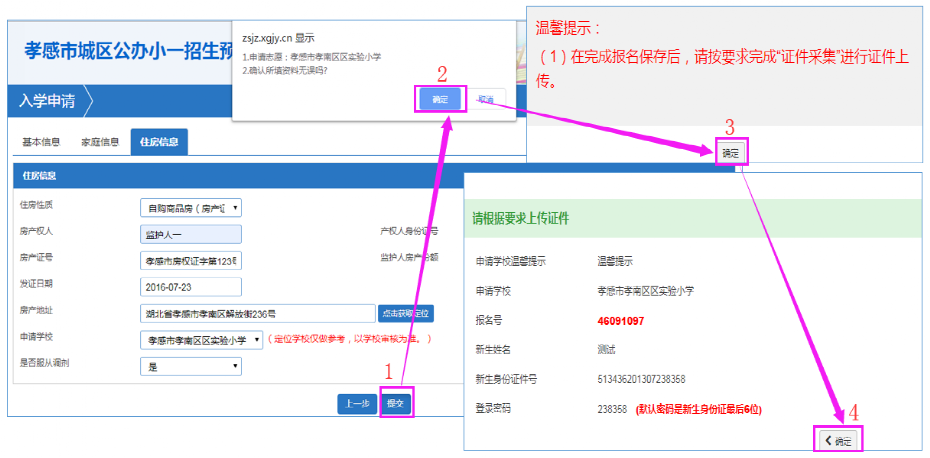The height and width of the screenshot is (458, 930).
Task: Open the 是否服从调剂 dropdown
Action: pos(191,366)
